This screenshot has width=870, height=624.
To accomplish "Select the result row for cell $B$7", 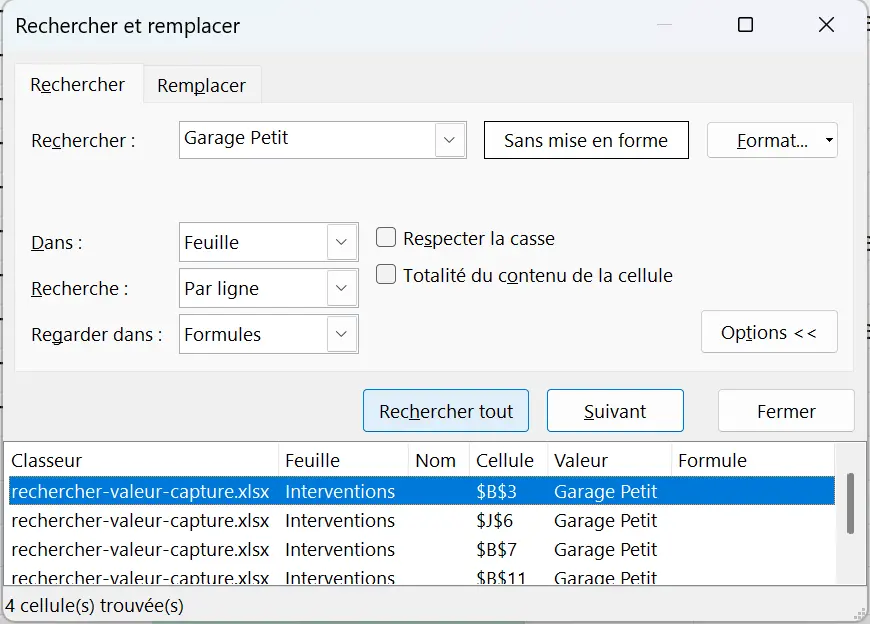I will point(422,549).
